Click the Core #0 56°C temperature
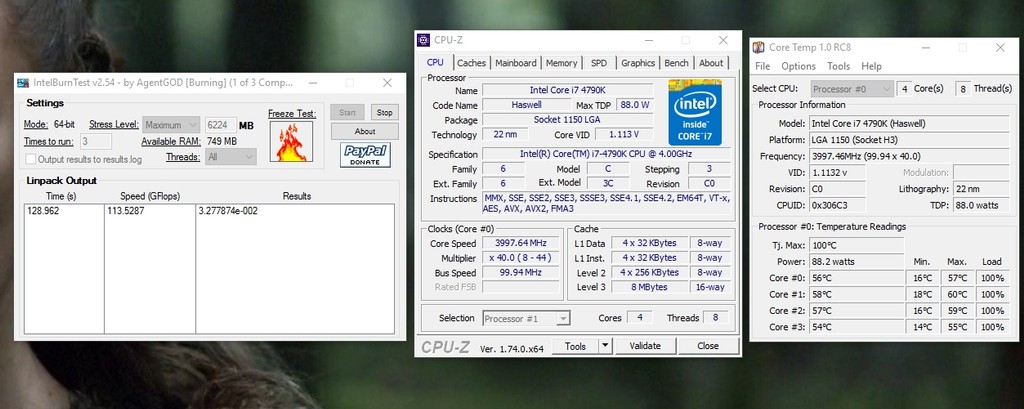The height and width of the screenshot is (409, 1024). (857, 278)
